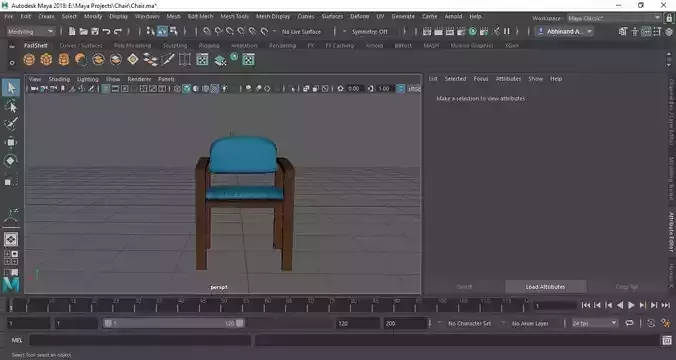This screenshot has height=360, width=676.
Task: Open the No Anim Layer dropdown
Action: coord(531,323)
